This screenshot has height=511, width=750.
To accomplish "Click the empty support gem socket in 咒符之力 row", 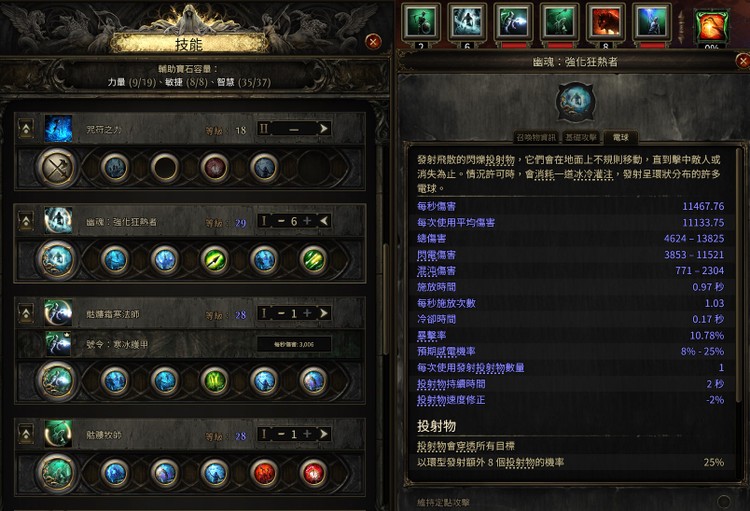I will pyautogui.click(x=165, y=167).
